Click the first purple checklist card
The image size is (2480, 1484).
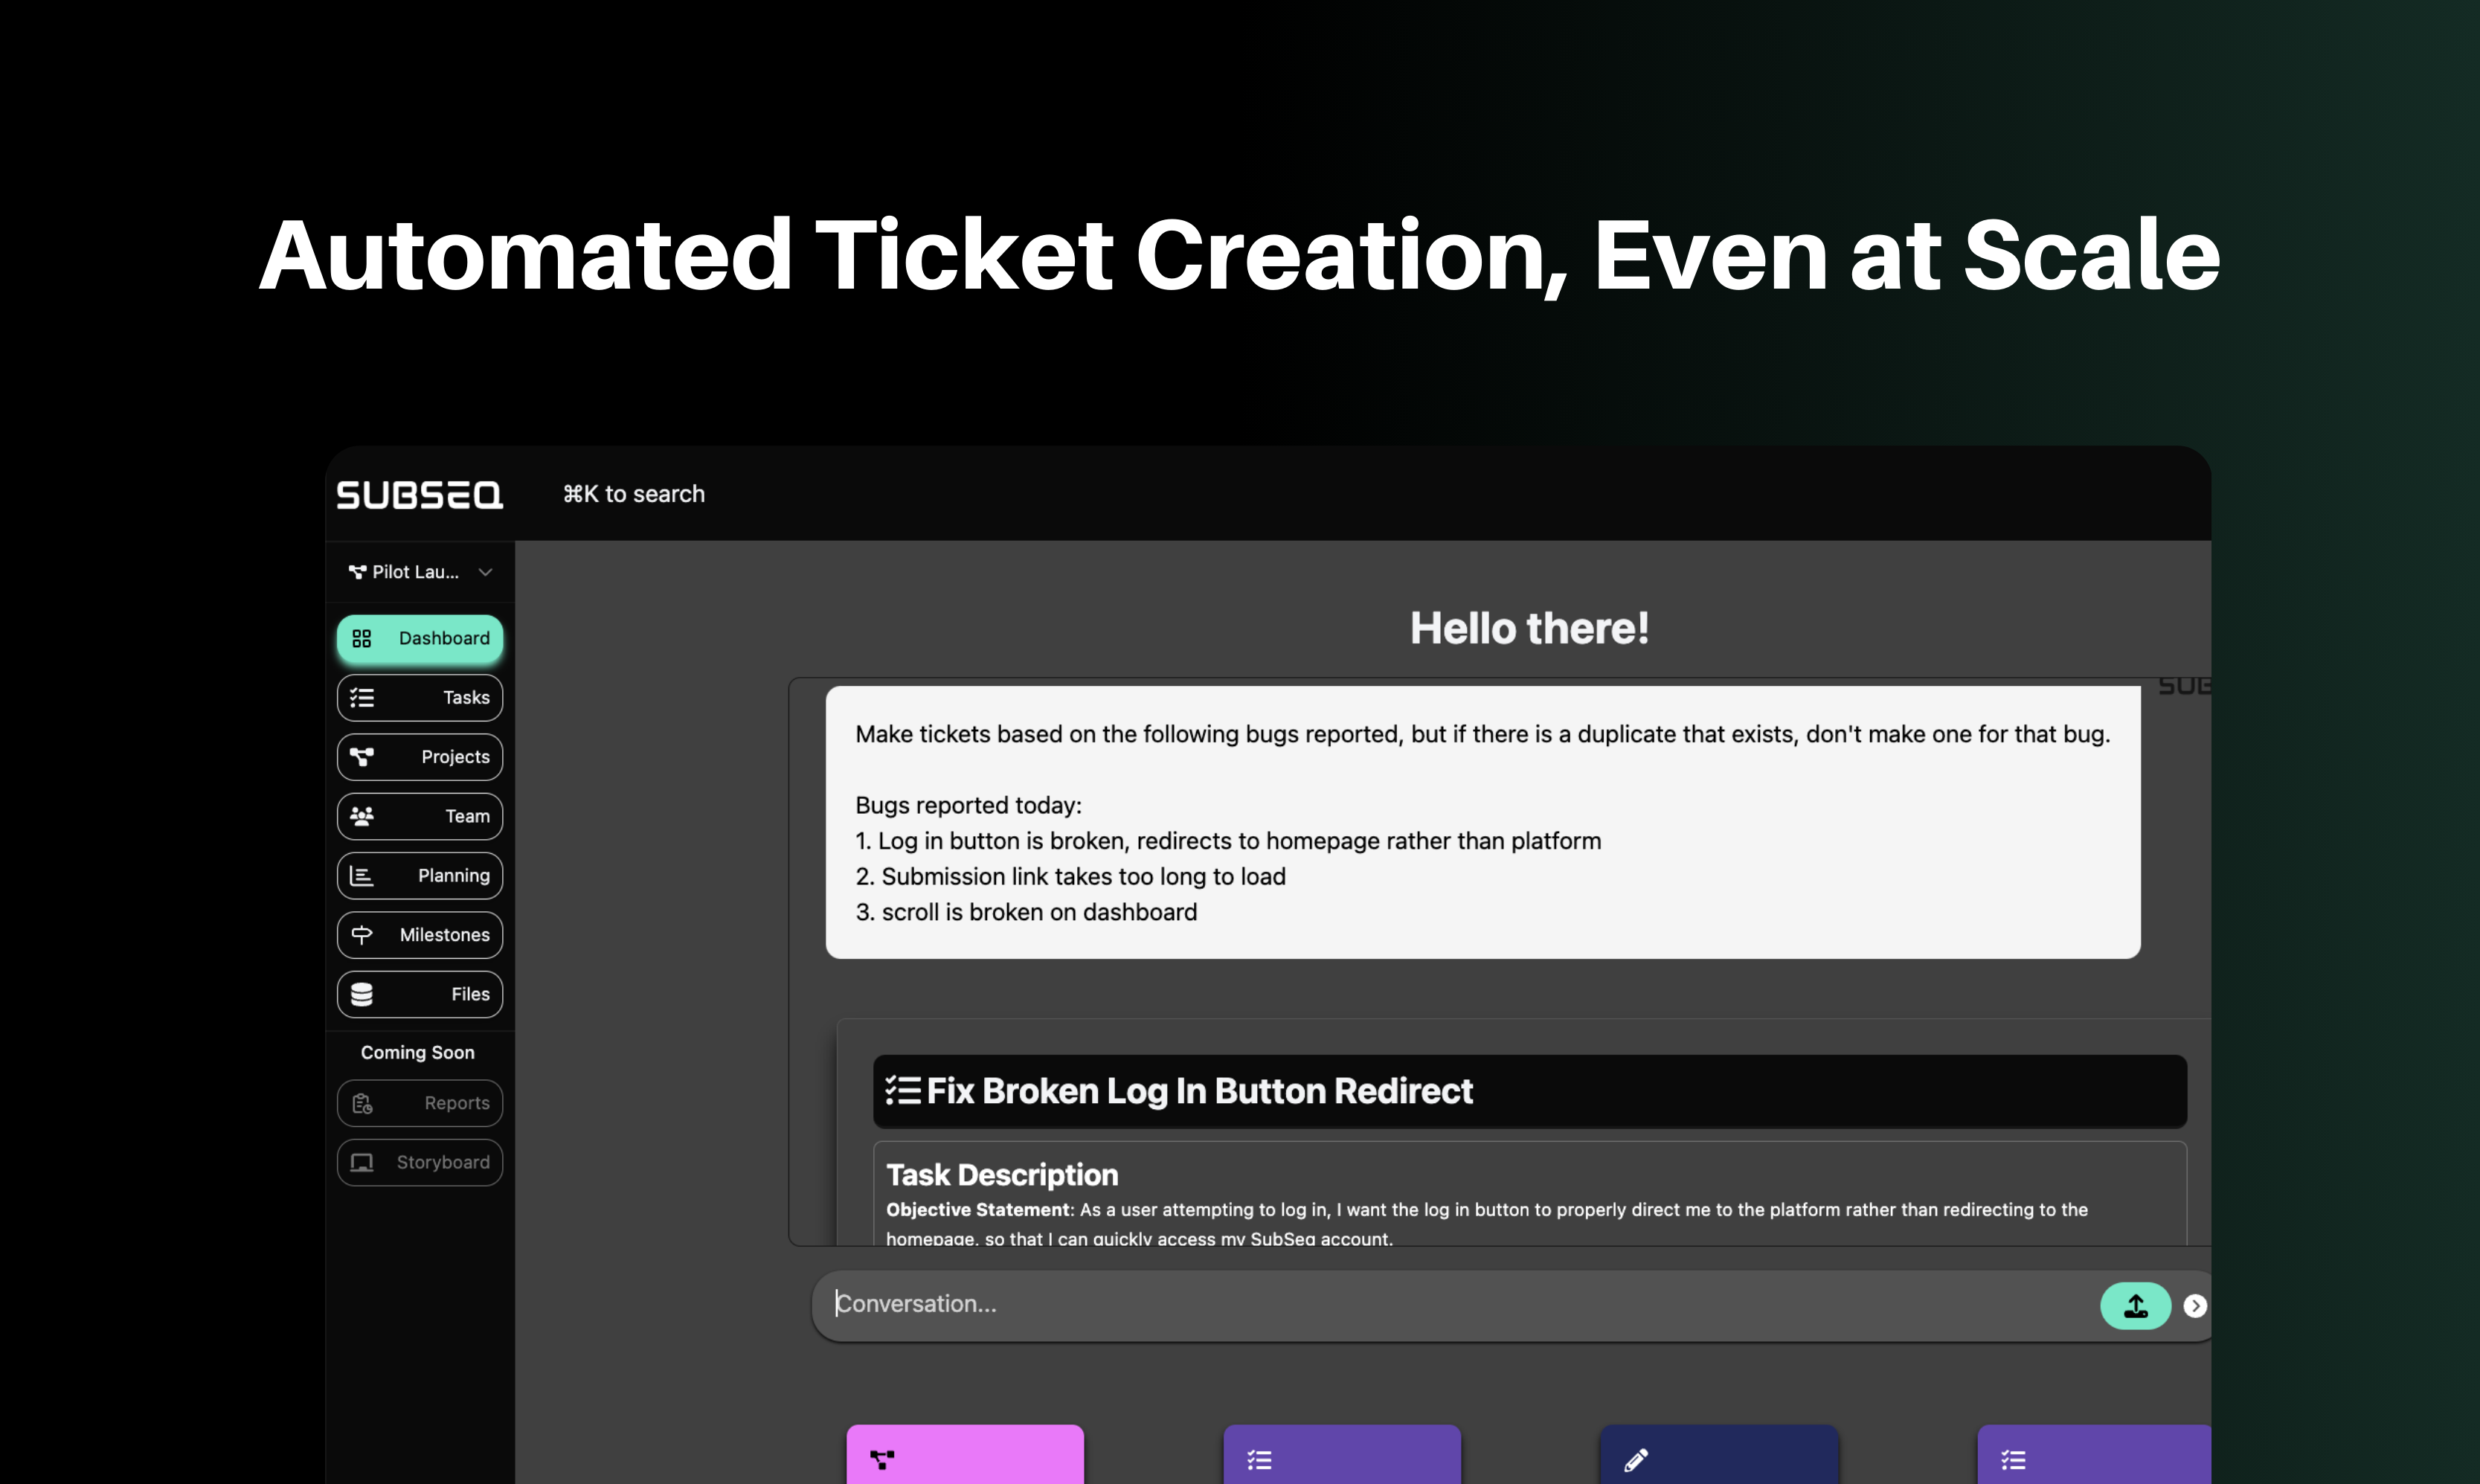pos(1341,1455)
